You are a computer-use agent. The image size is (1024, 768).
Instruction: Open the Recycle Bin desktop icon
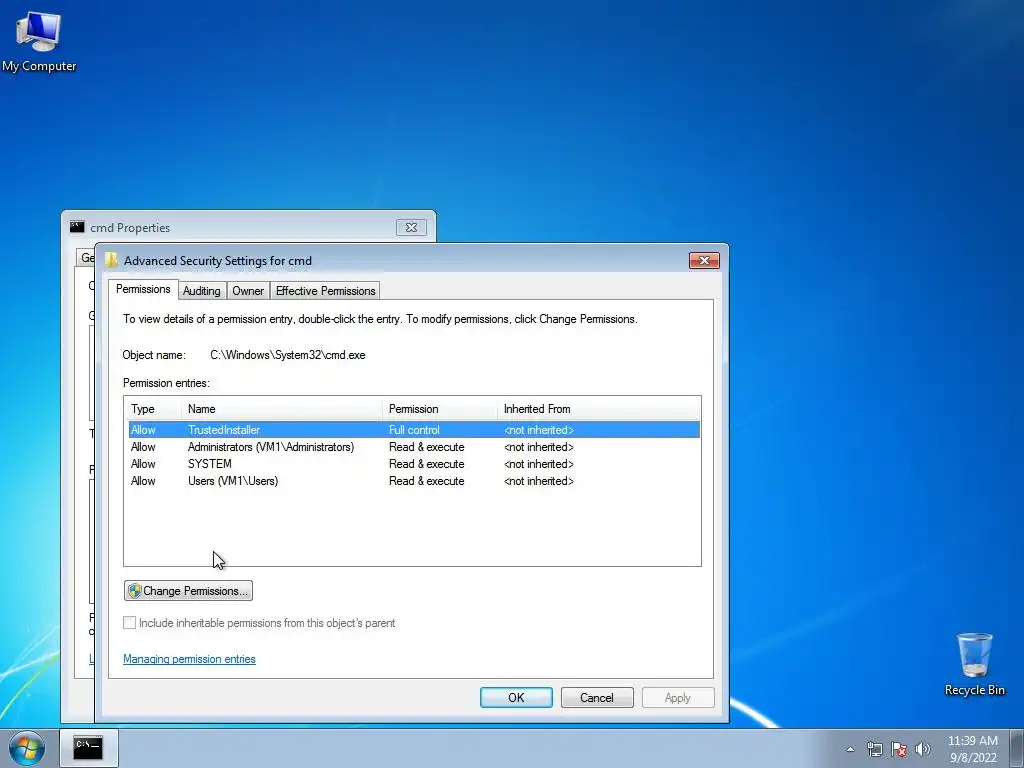[974, 664]
